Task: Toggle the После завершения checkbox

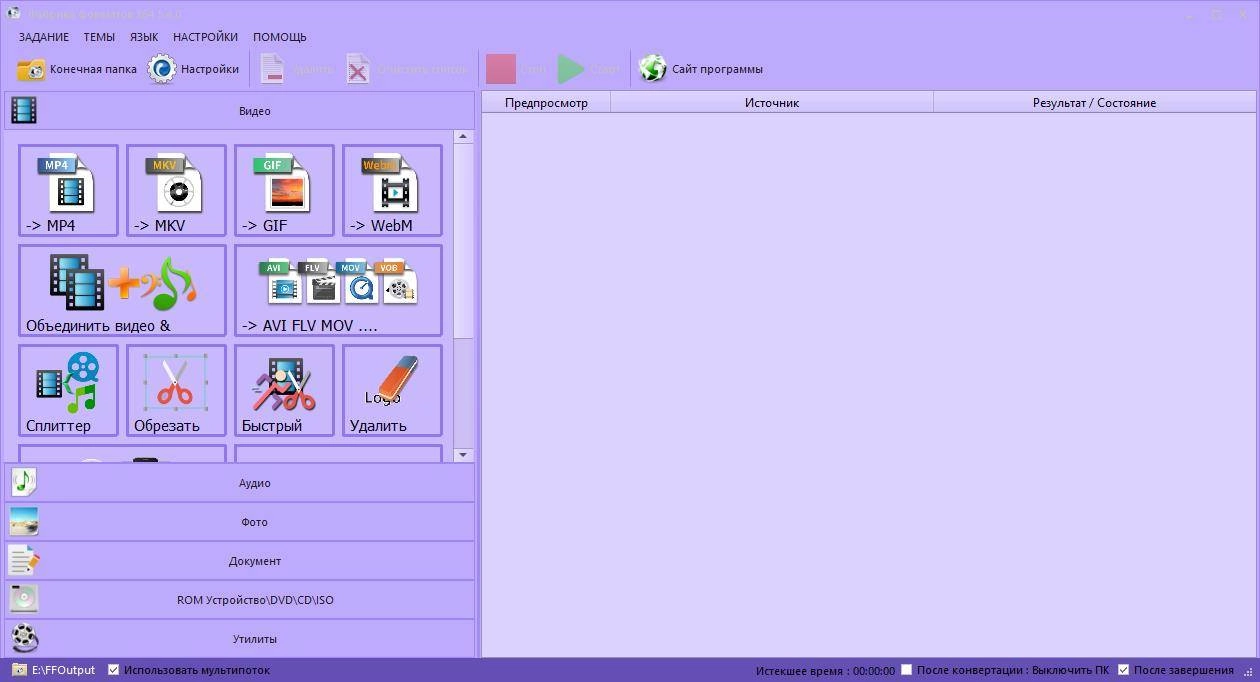Action: [x=1124, y=670]
